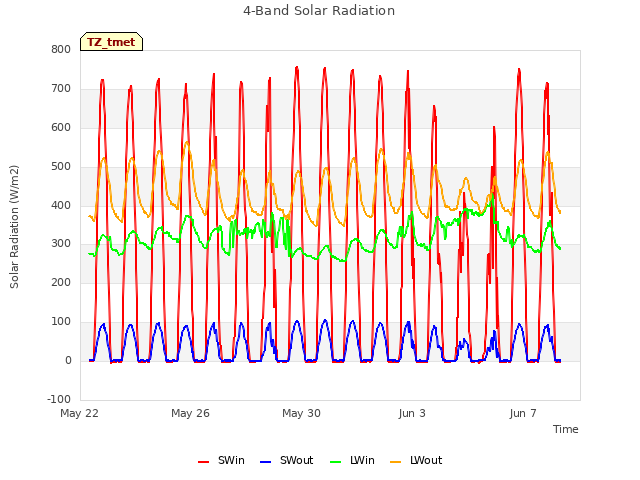Click the May 22 x-axis label
Screen dimensions: 640x480
coord(80,413)
